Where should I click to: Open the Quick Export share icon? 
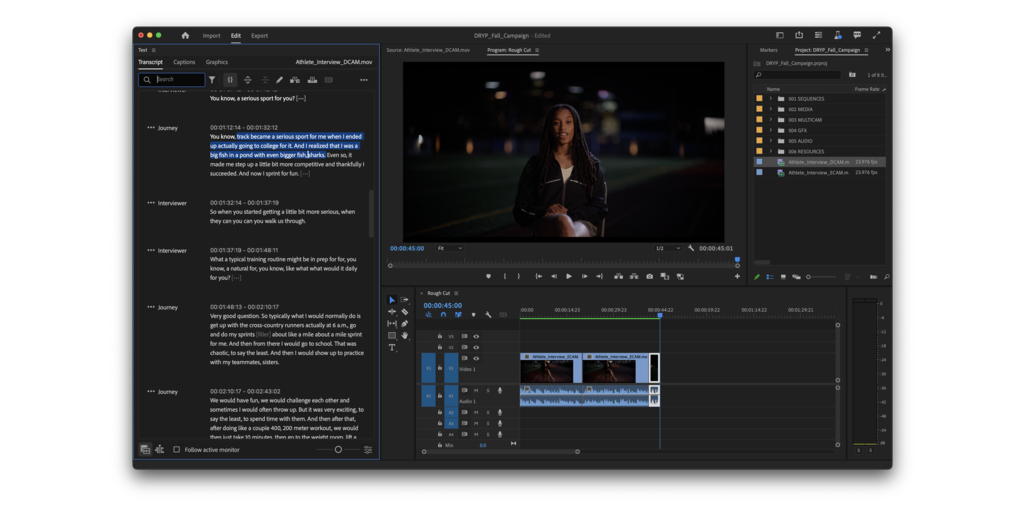799,35
